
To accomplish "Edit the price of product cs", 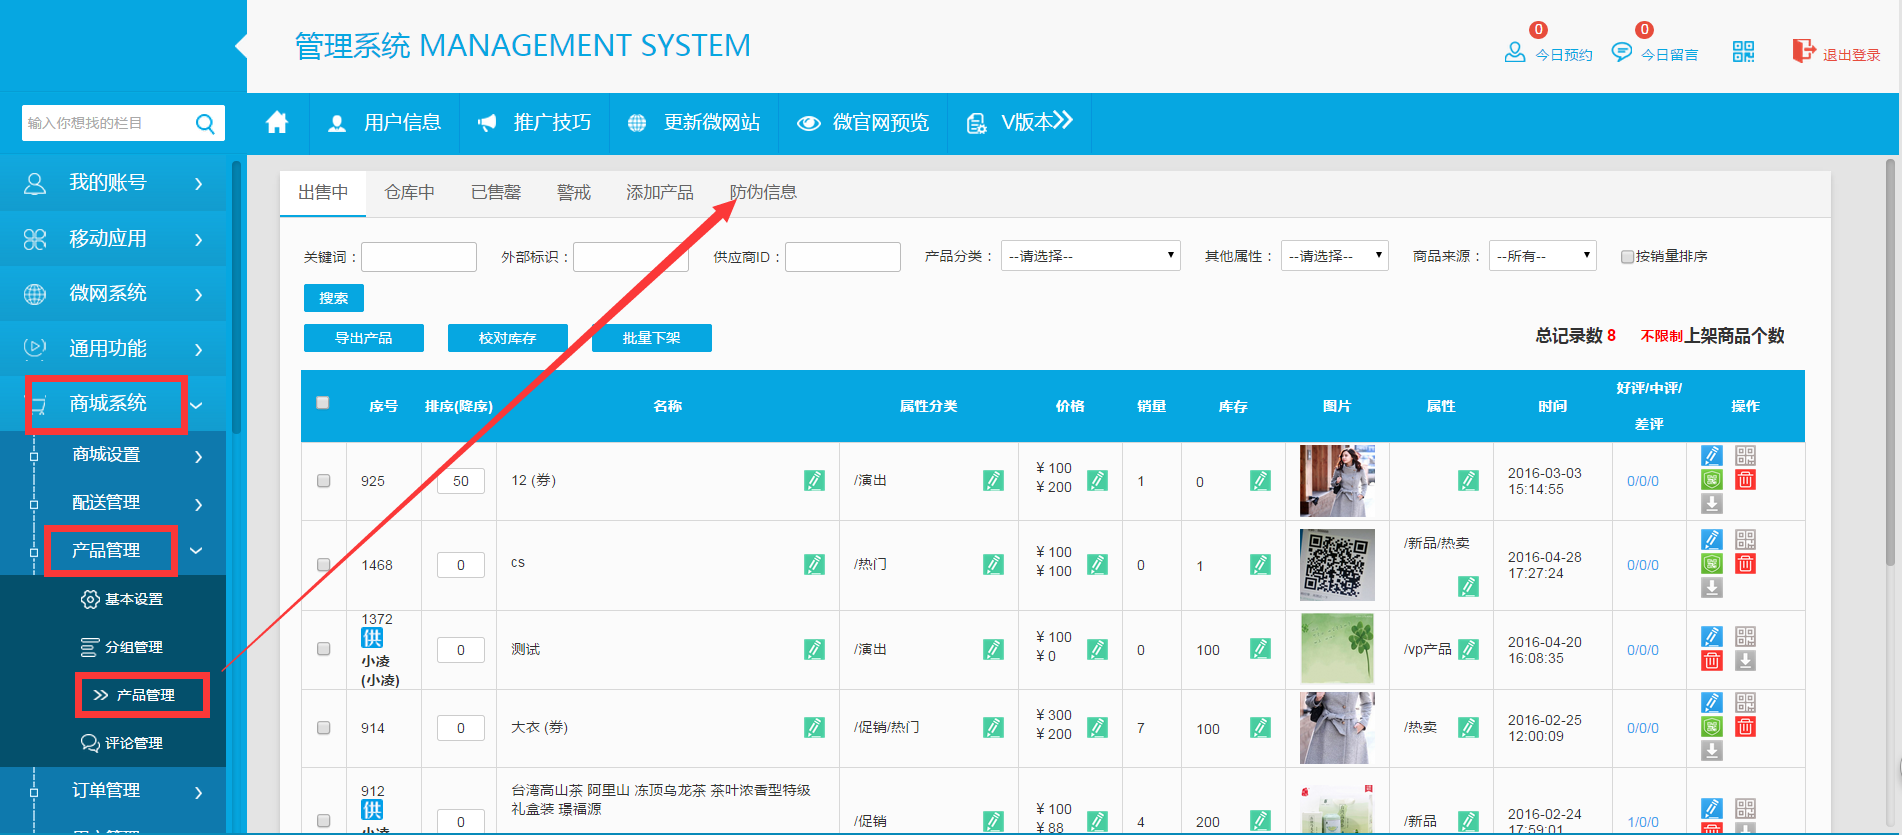I will tap(1097, 565).
